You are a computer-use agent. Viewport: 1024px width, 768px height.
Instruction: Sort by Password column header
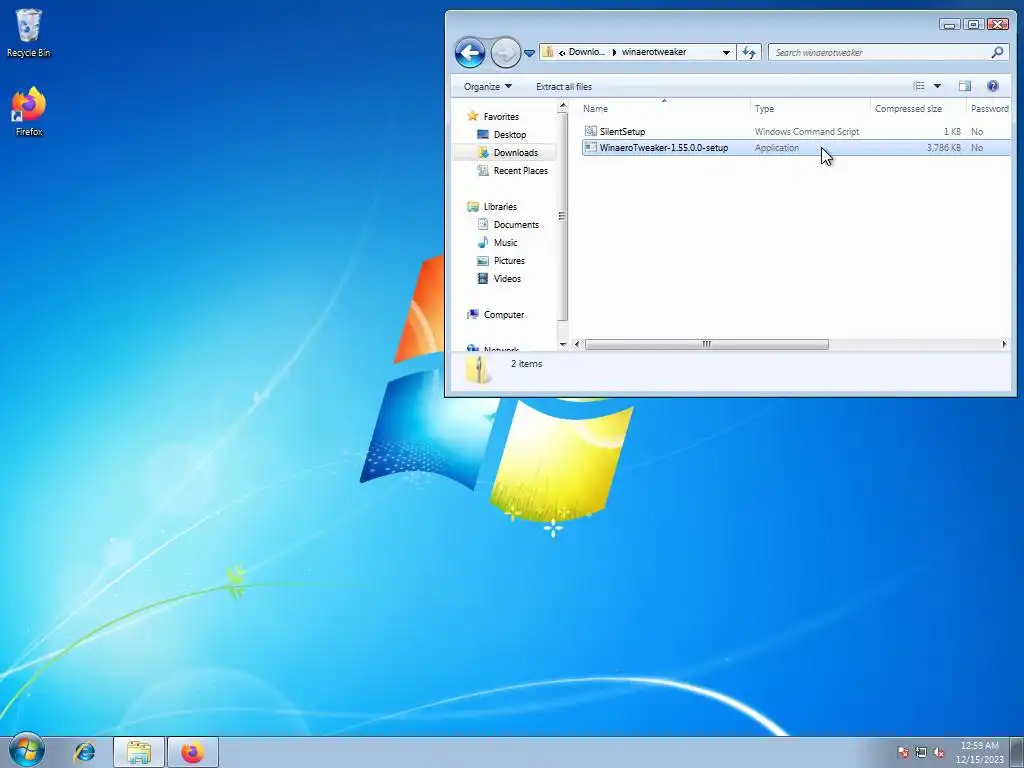point(989,108)
